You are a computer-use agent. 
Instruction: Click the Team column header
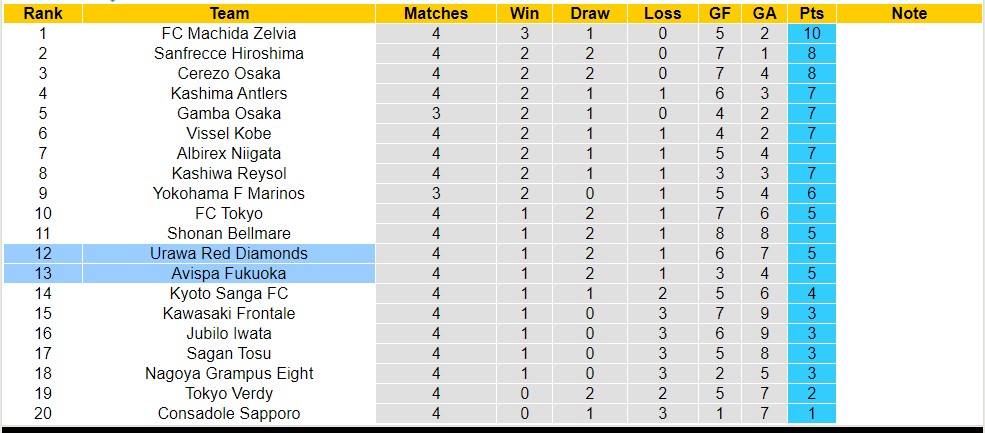coord(229,14)
